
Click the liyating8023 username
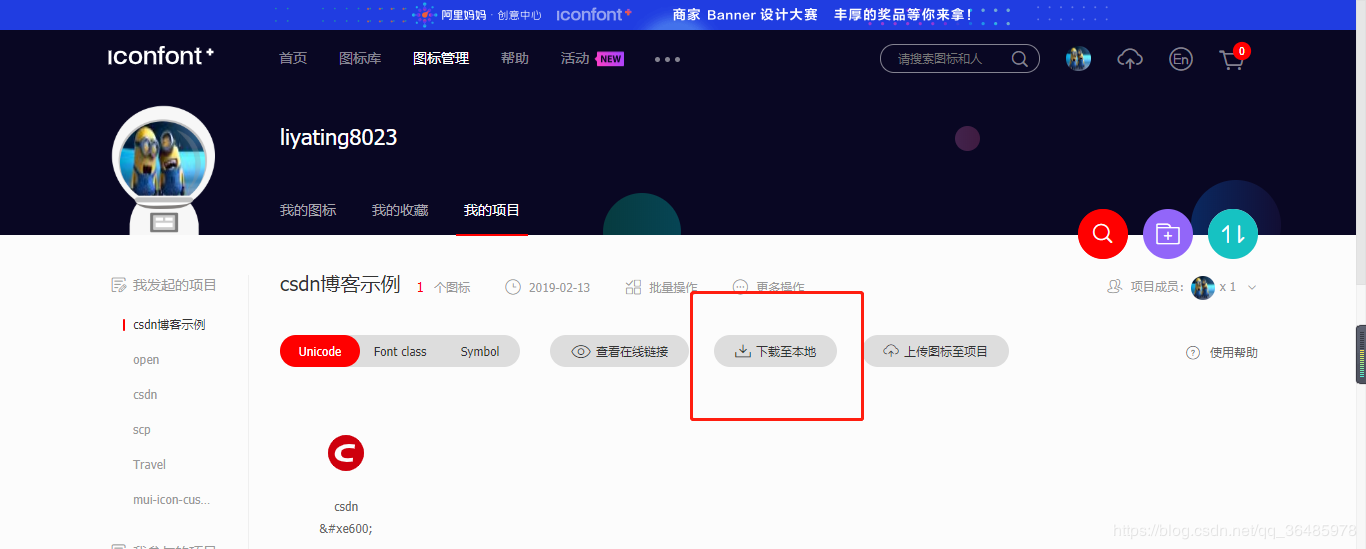pos(339,138)
